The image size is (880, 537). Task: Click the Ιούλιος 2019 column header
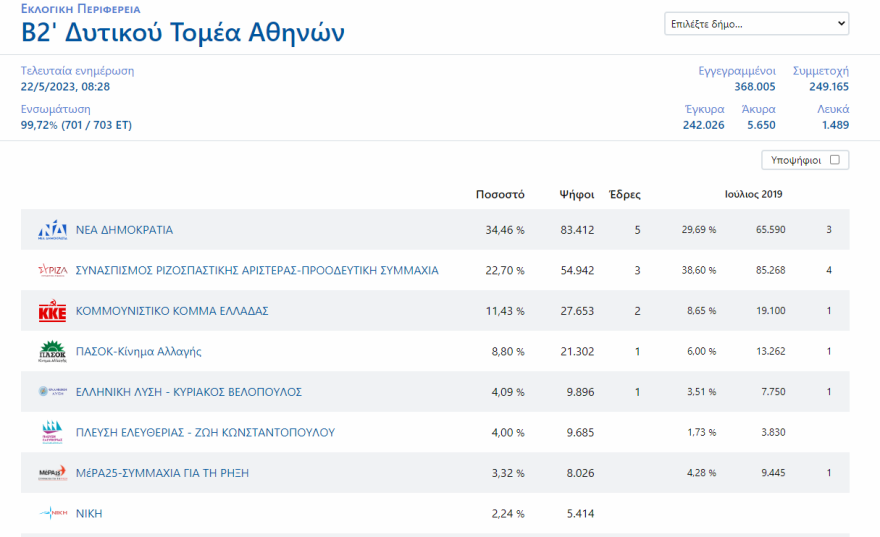tap(753, 194)
